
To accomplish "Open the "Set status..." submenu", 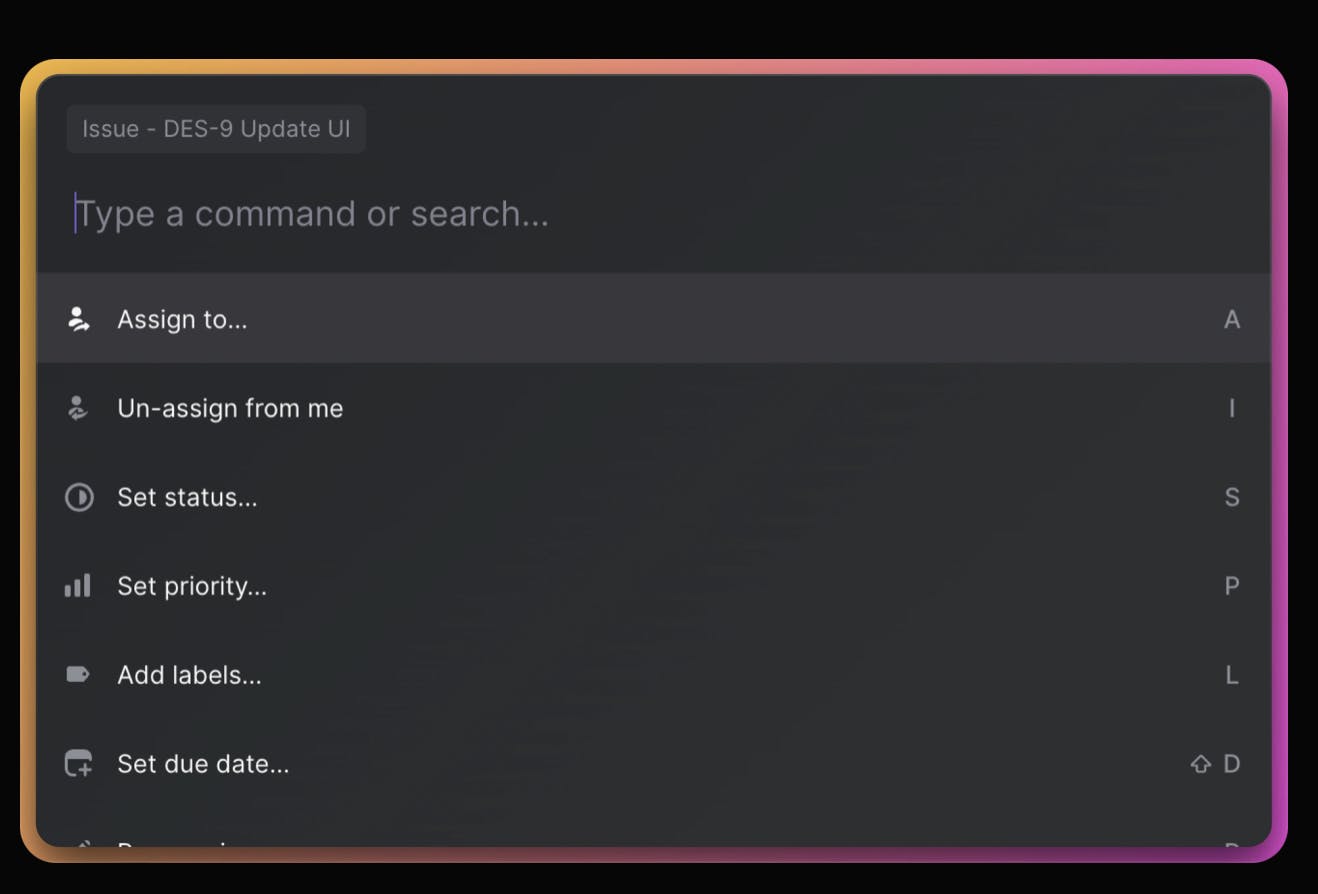I will [x=187, y=497].
